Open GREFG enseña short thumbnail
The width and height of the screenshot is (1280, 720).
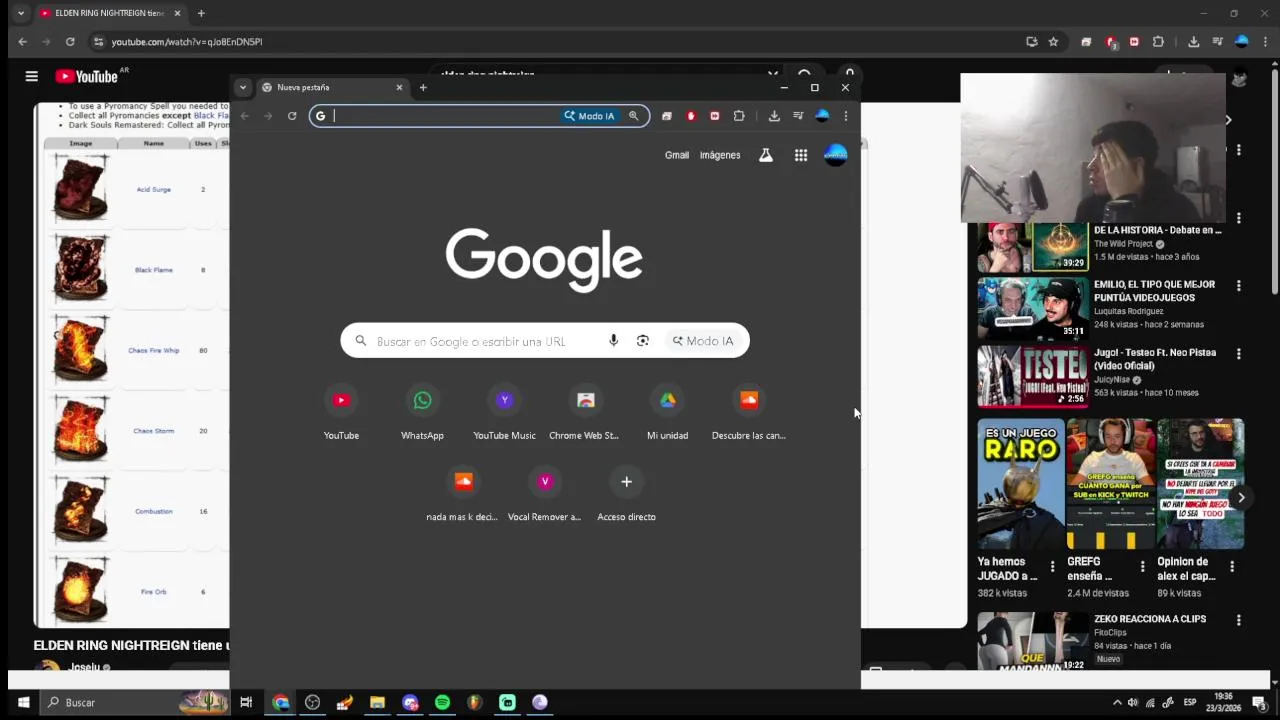(x=1110, y=484)
